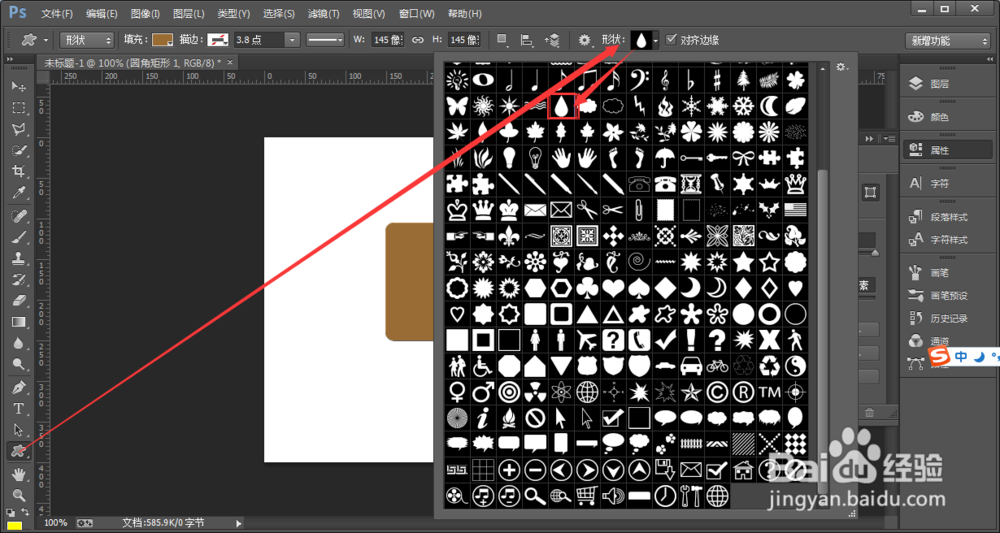
Task: Open the stroke line style dropdown
Action: 325,40
